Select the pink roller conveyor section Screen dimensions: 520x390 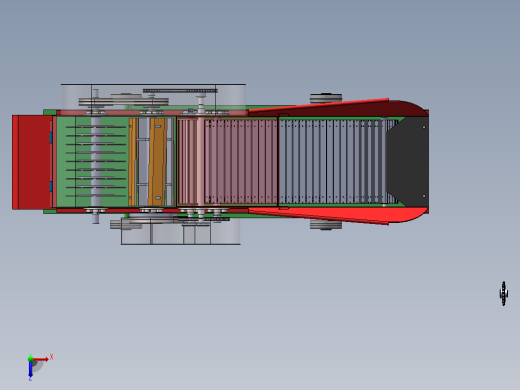coord(228,162)
